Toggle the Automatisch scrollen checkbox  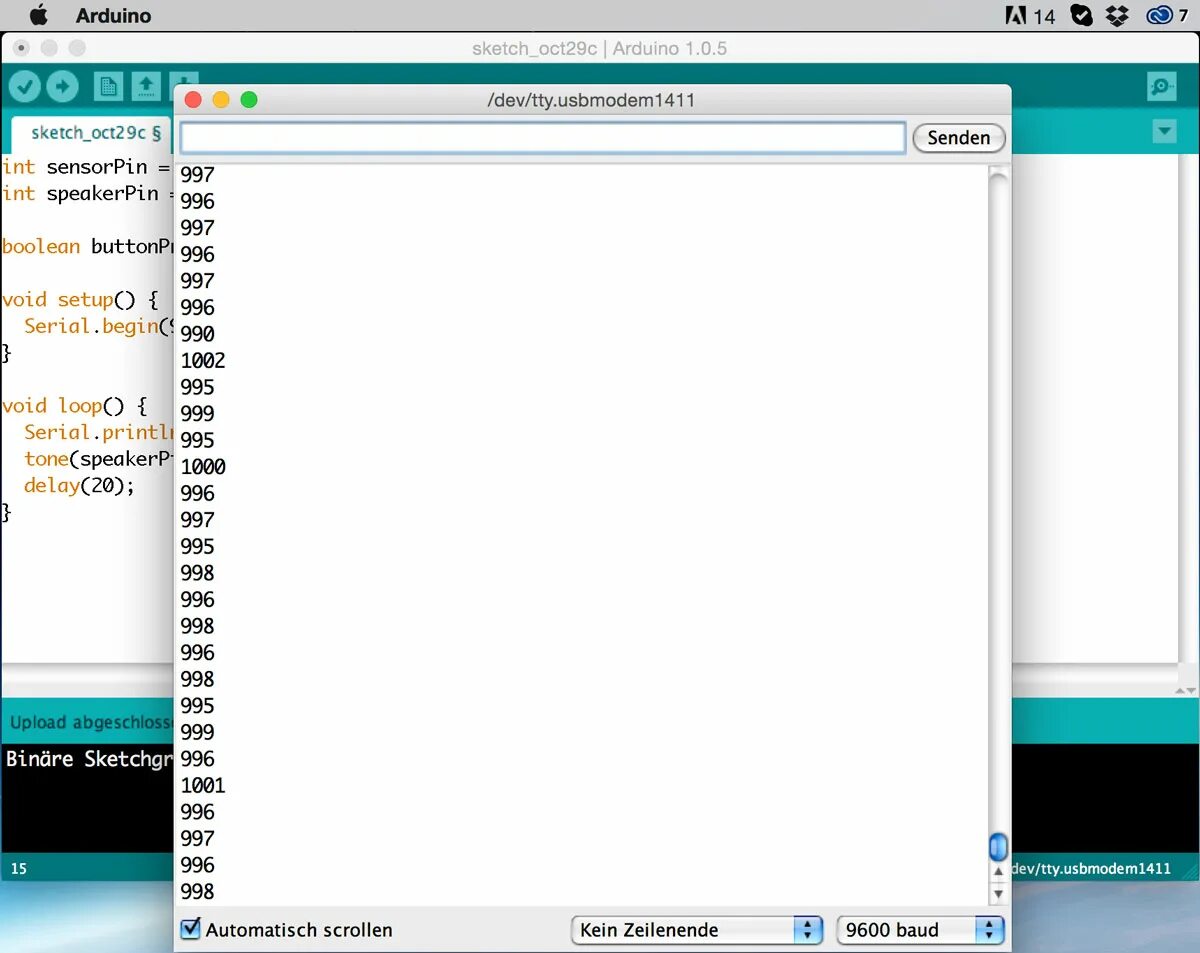[190, 929]
